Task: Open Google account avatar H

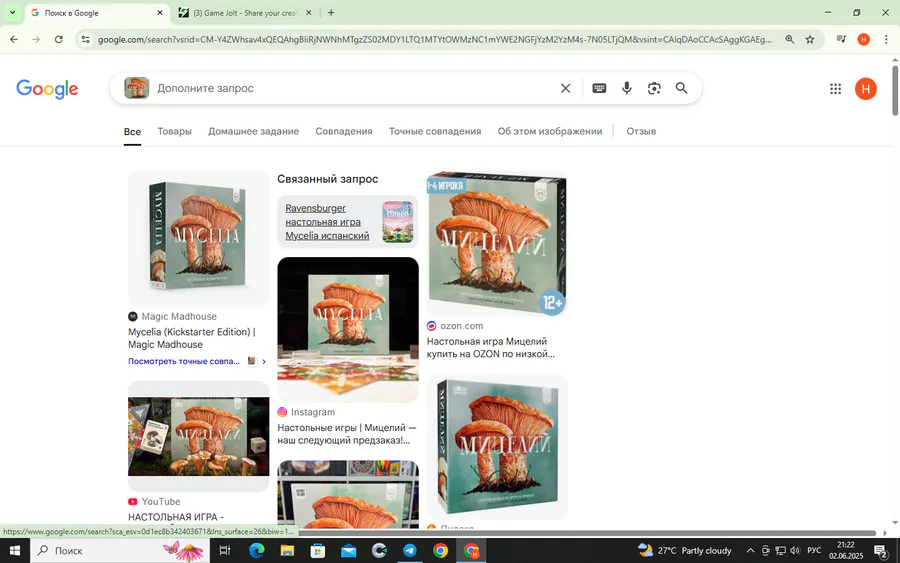Action: coord(866,88)
